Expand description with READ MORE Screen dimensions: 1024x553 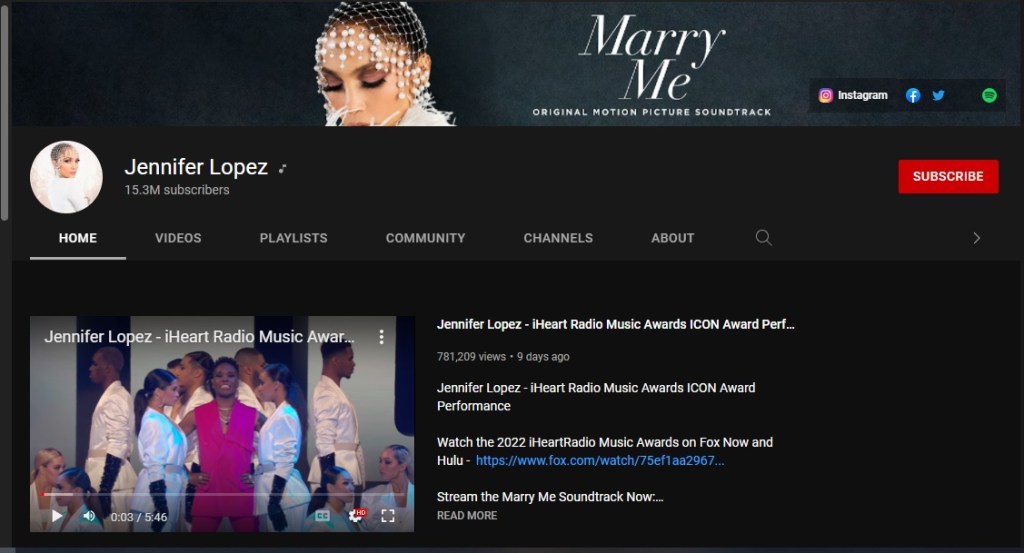[467, 516]
